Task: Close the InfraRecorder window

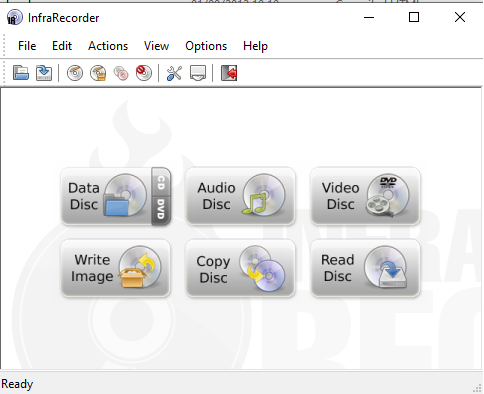Action: click(460, 17)
